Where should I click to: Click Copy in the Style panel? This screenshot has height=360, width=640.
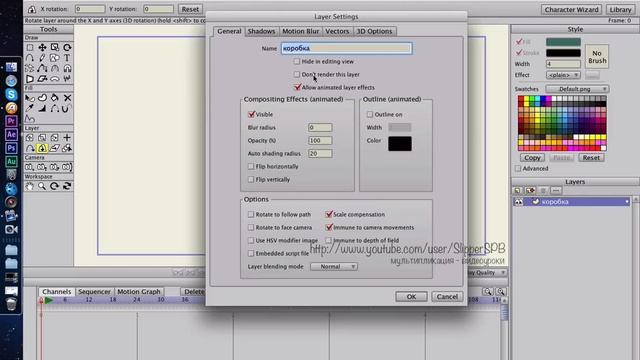(532, 158)
